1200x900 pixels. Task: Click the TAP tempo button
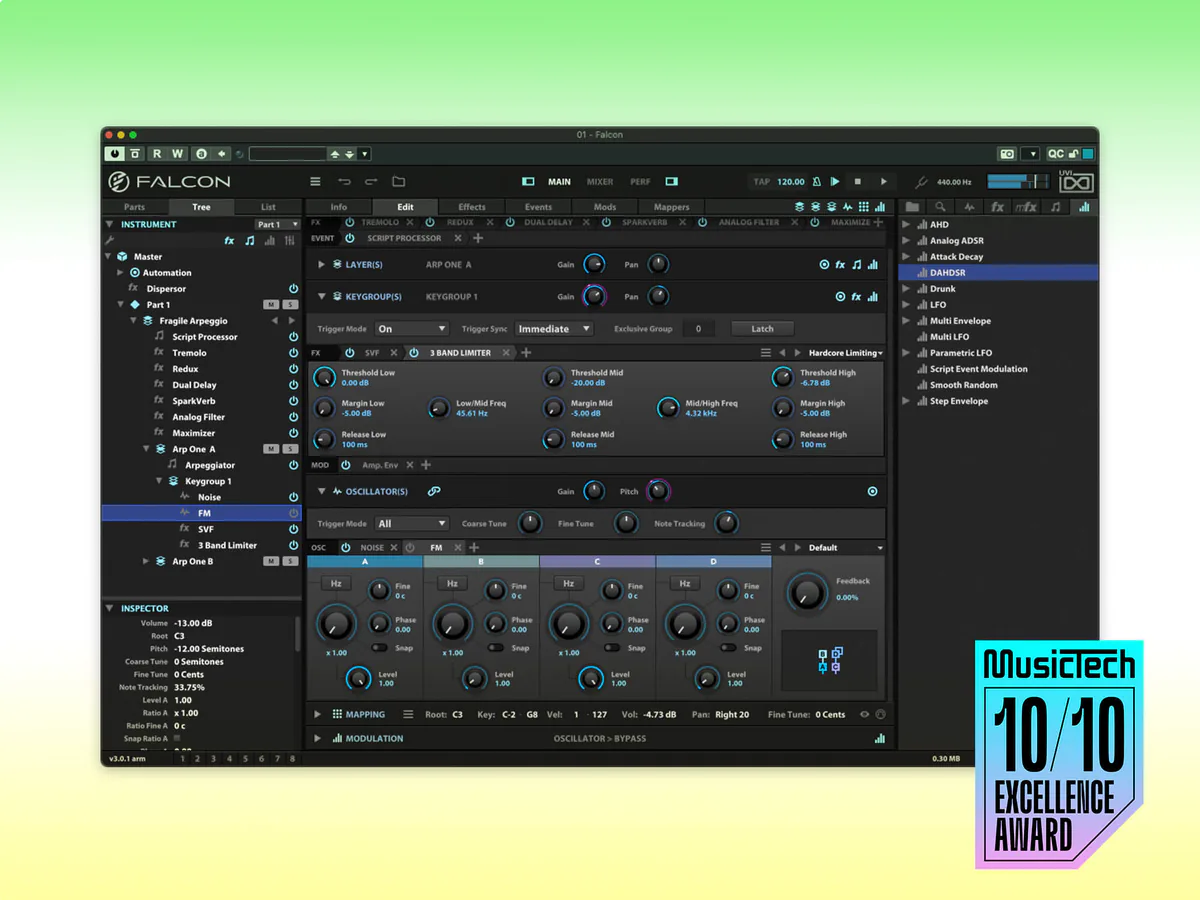[762, 182]
